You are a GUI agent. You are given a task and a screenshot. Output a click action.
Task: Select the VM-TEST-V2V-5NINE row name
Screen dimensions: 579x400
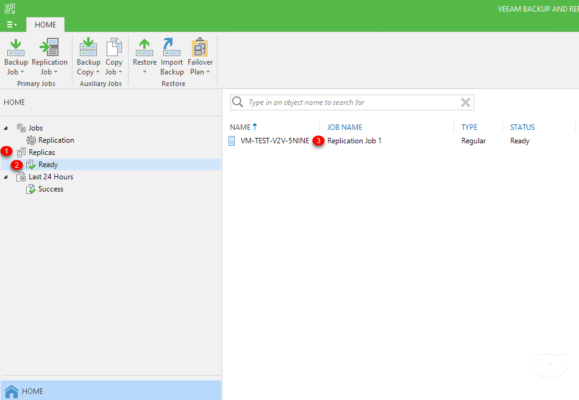tap(274, 141)
